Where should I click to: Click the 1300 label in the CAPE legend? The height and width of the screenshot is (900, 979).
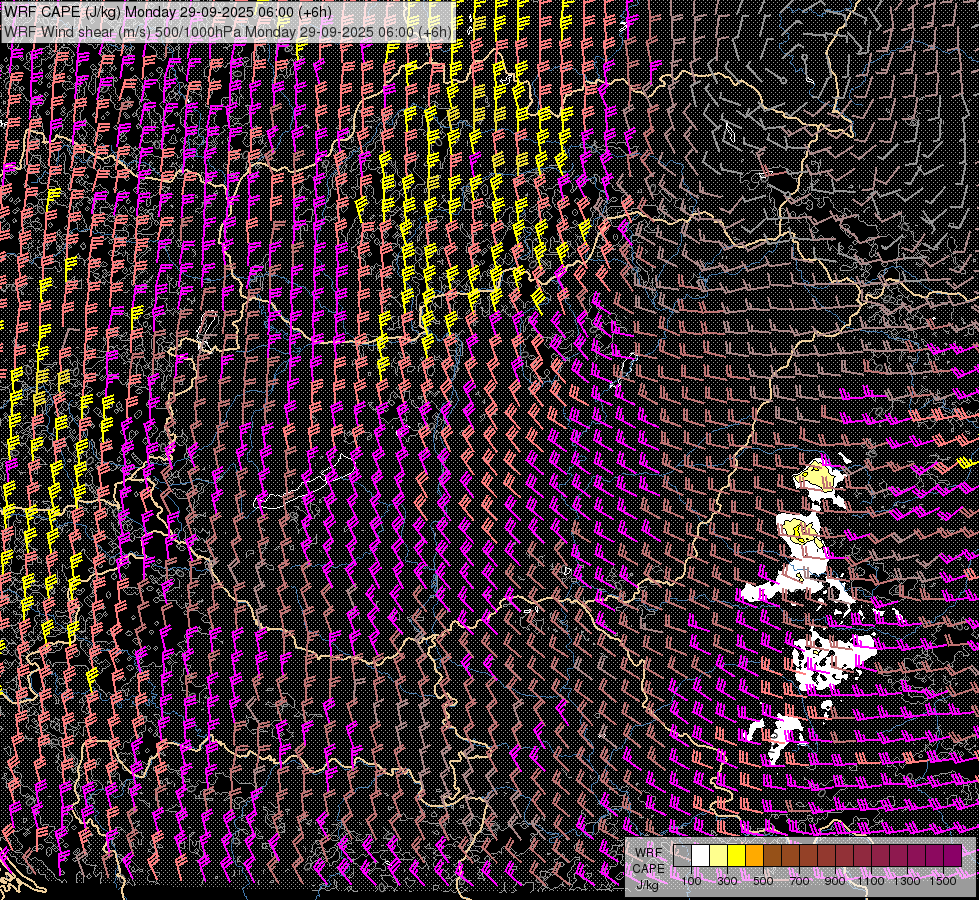[907, 881]
